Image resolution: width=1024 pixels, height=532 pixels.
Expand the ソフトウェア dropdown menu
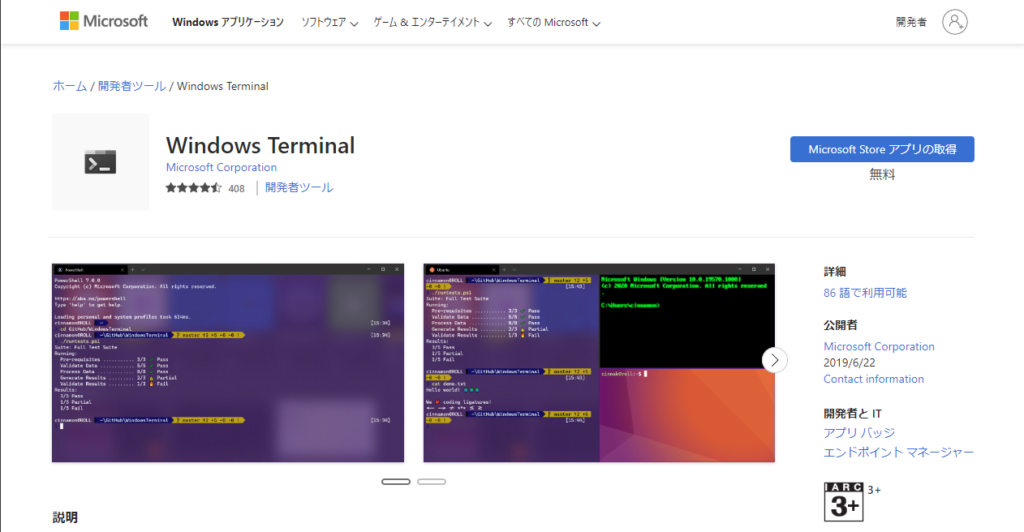pyautogui.click(x=329, y=22)
